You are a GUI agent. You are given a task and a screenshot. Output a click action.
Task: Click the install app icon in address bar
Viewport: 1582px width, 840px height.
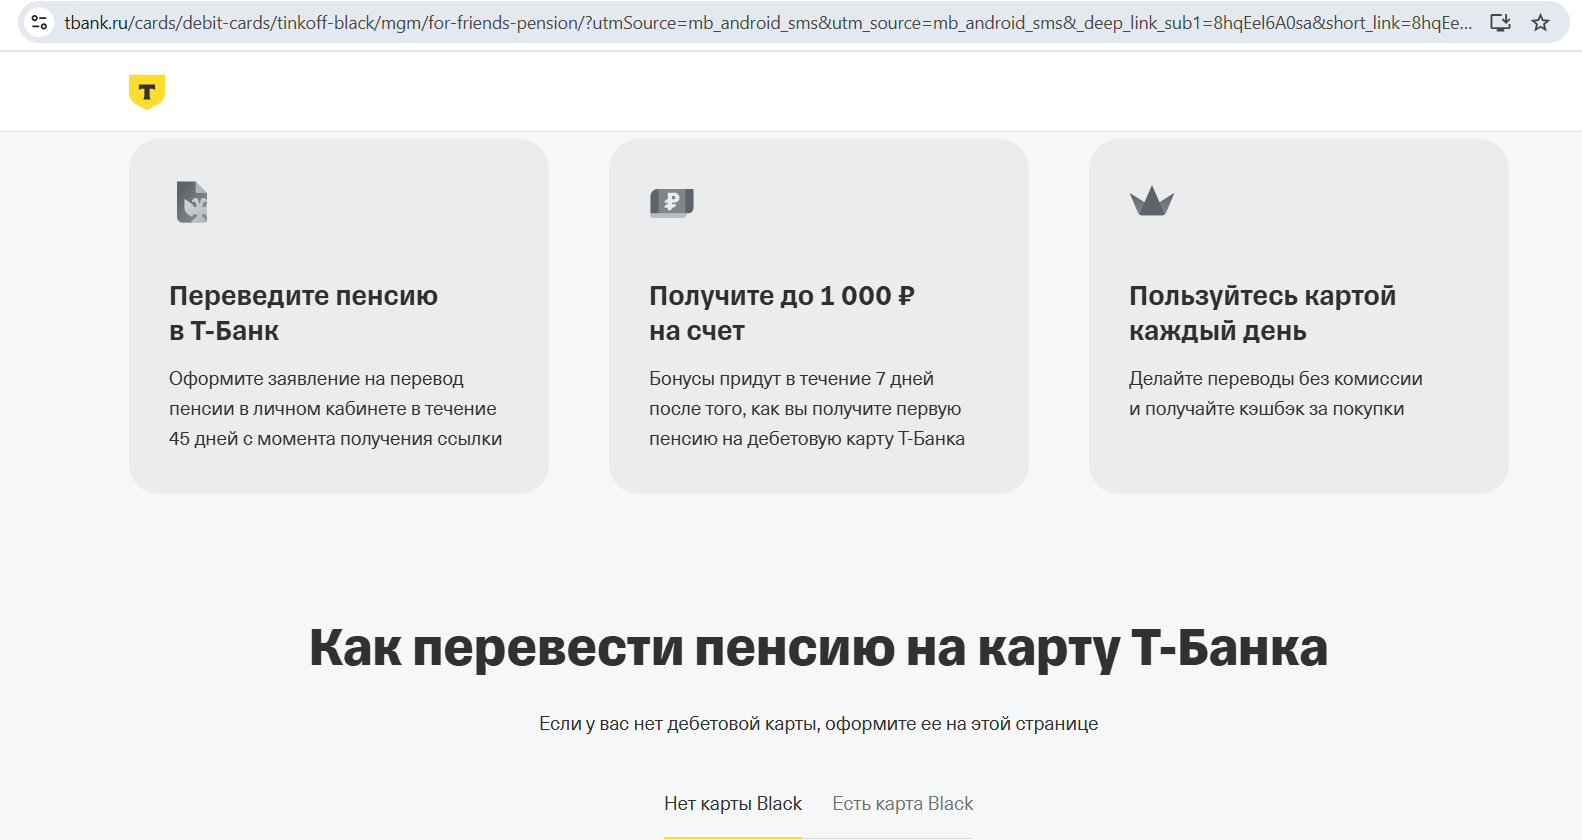(x=1500, y=22)
